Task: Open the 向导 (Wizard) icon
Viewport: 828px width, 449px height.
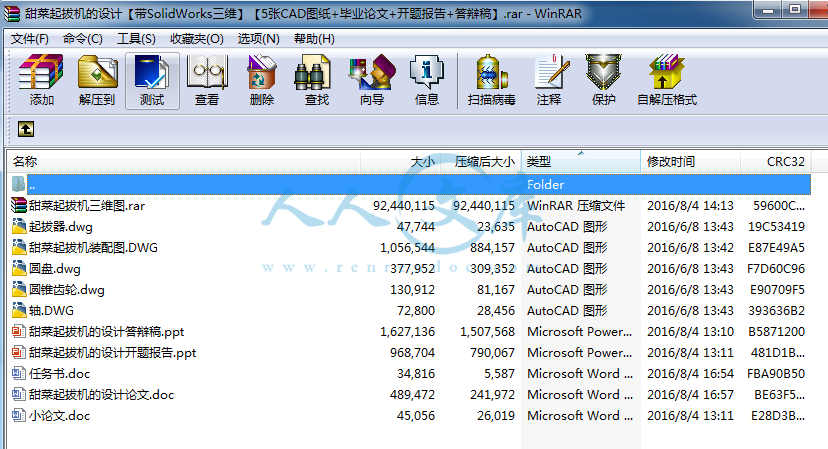Action: click(x=372, y=72)
